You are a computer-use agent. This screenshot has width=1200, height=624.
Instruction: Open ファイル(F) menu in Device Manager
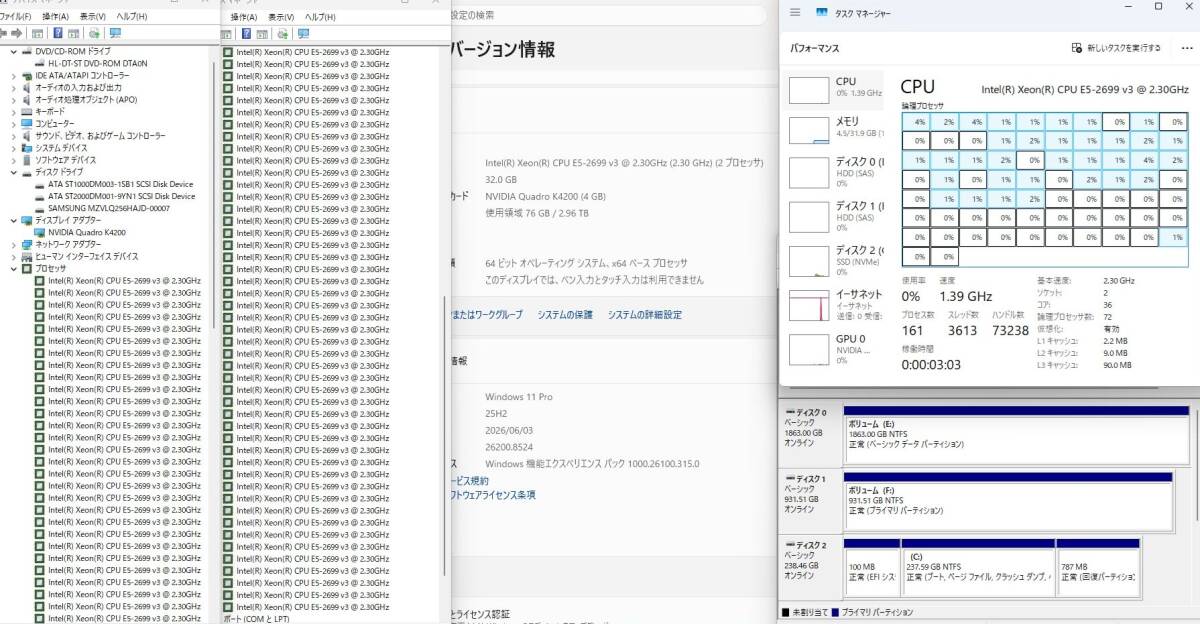(15, 17)
